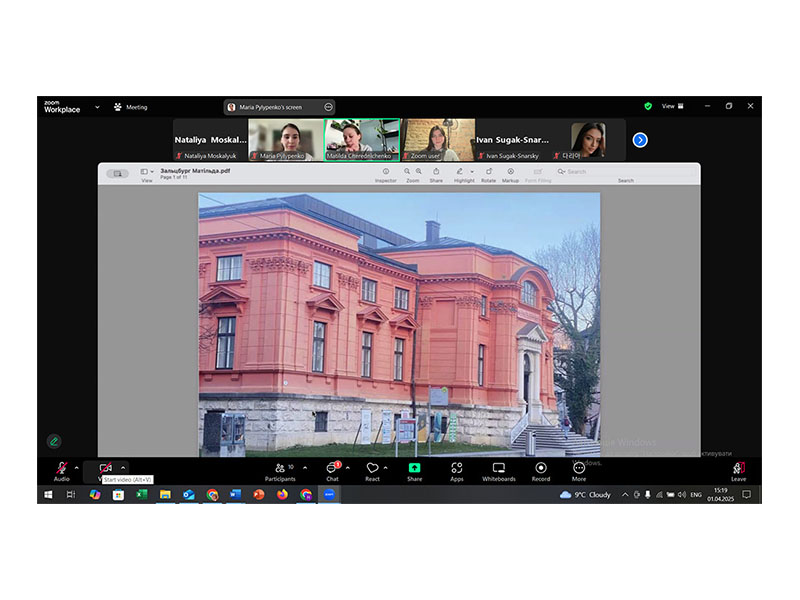The width and height of the screenshot is (800, 600).
Task: Expand video settings arrow beside the camera
Action: click(123, 467)
